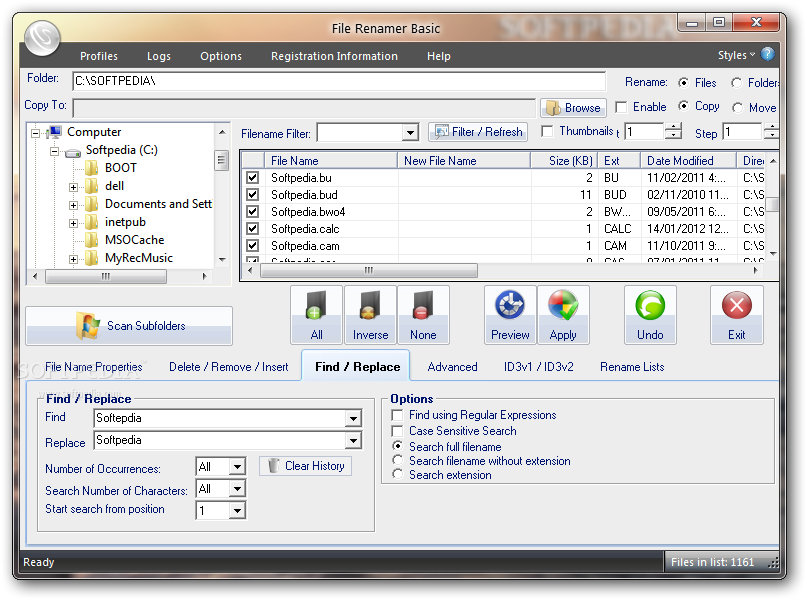Click the None selection button
Screen dimensions: 807x600
coord(423,315)
